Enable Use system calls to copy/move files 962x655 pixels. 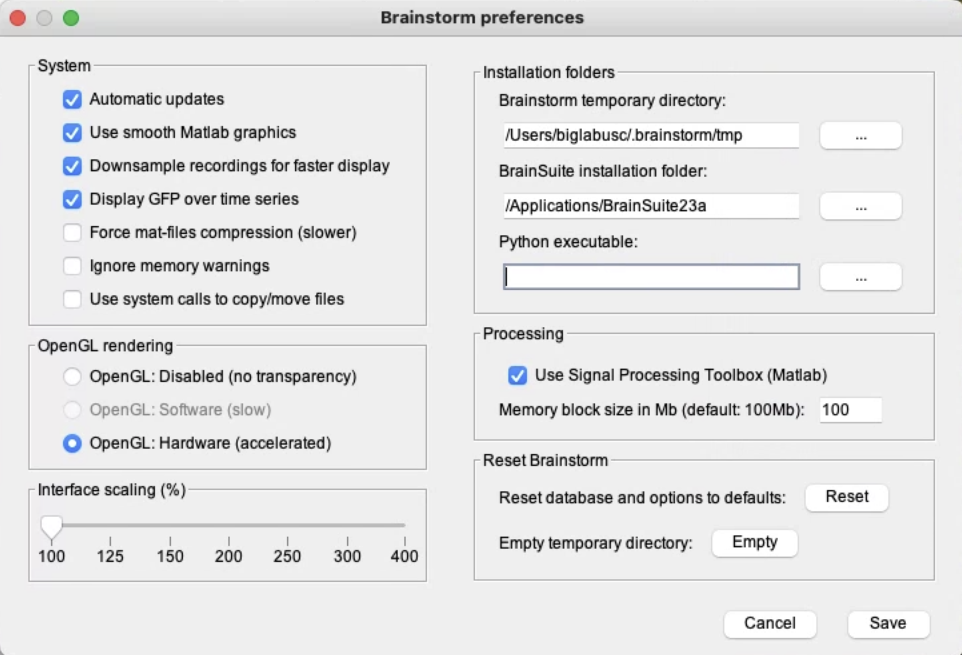(x=72, y=299)
